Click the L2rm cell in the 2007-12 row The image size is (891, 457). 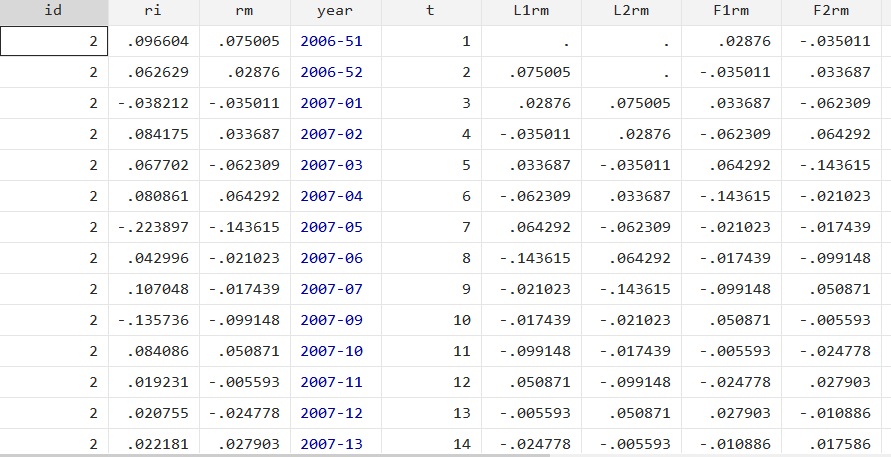click(631, 413)
